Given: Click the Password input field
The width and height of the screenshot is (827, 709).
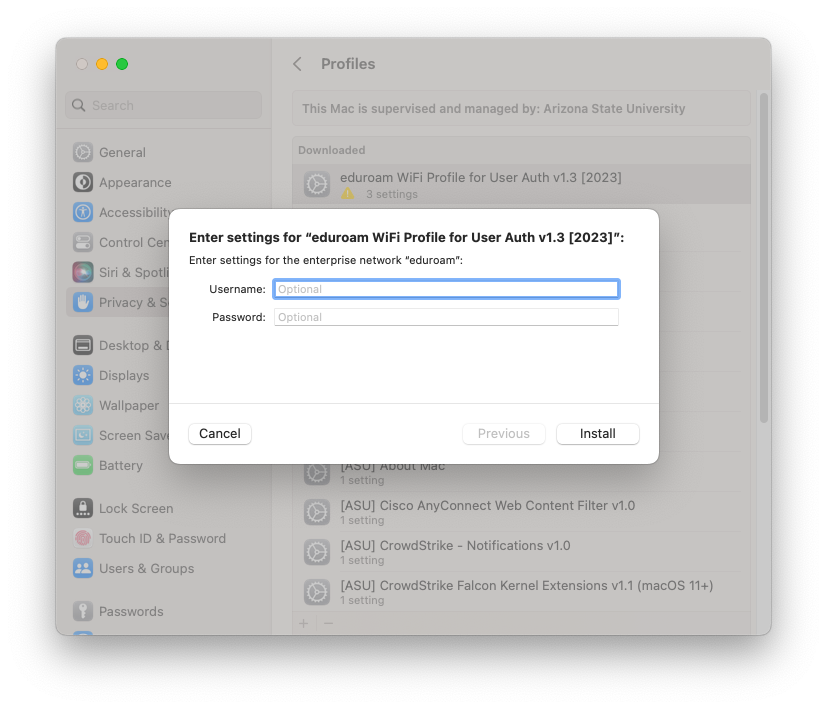Looking at the screenshot, I should [446, 317].
